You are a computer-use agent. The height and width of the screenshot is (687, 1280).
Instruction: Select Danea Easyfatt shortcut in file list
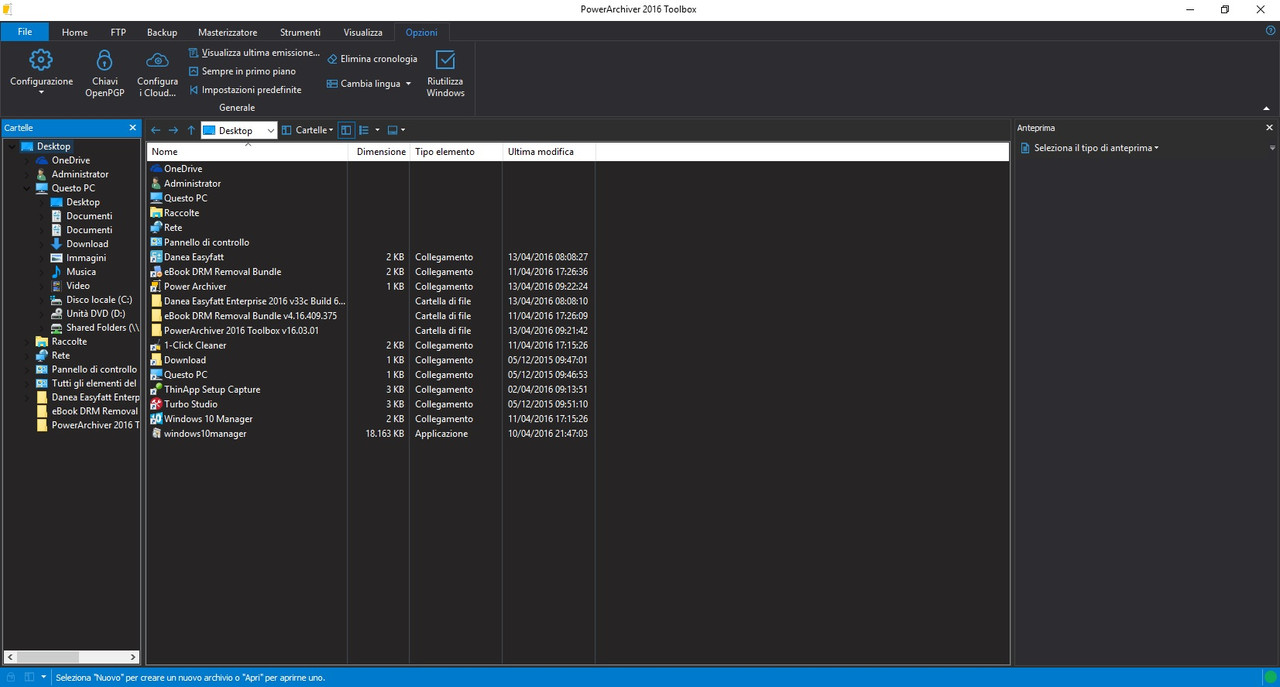click(194, 257)
